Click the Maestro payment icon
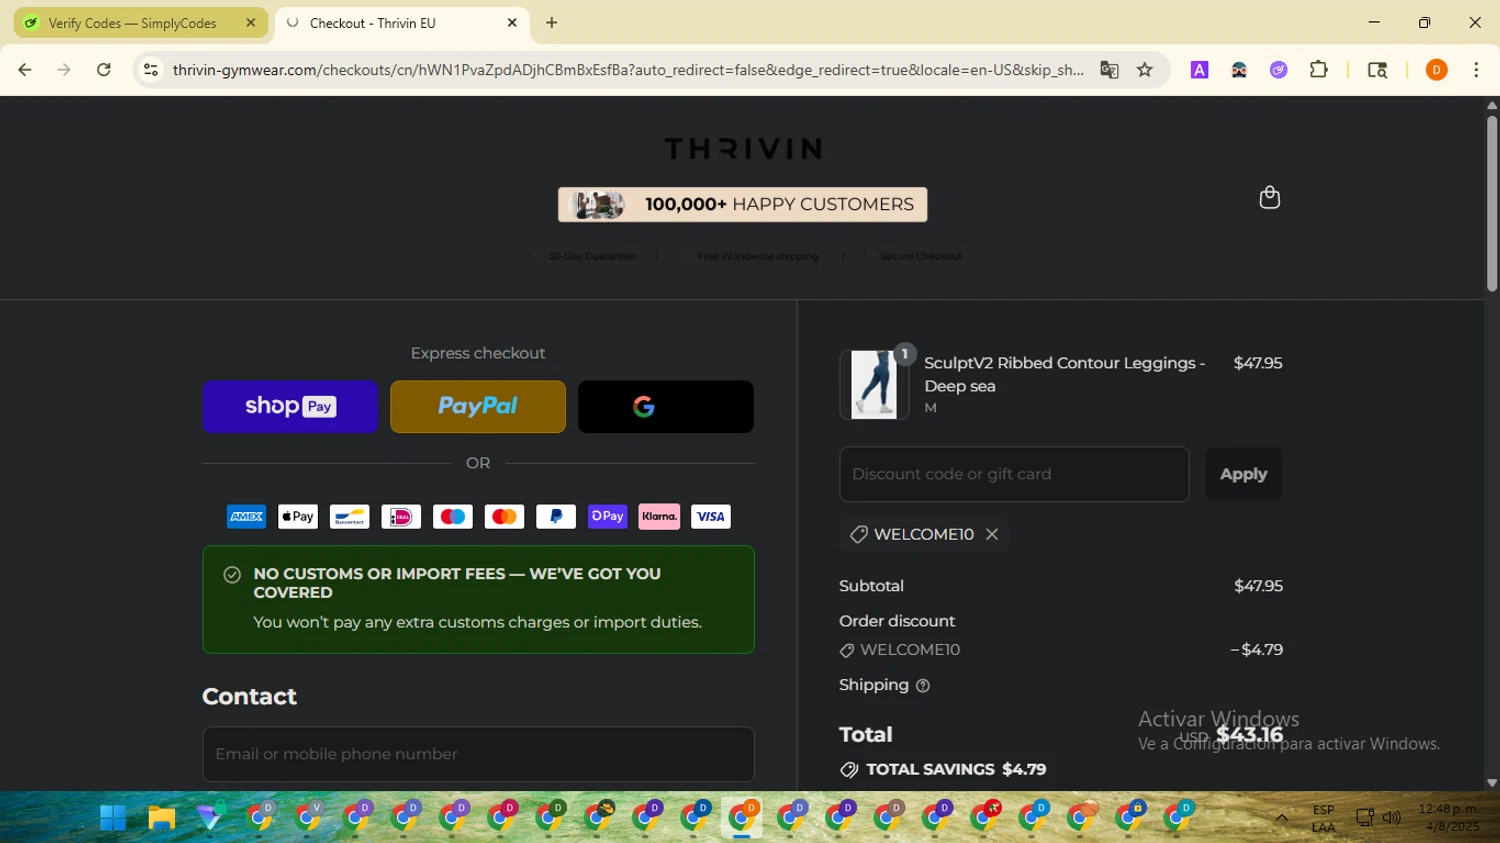The width and height of the screenshot is (1500, 843). pos(453,517)
